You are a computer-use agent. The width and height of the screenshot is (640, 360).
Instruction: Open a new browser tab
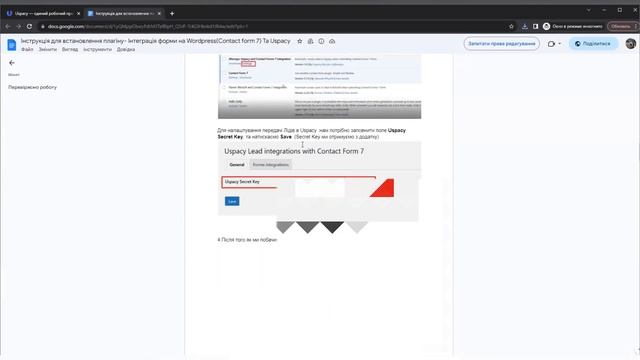(x=172, y=13)
